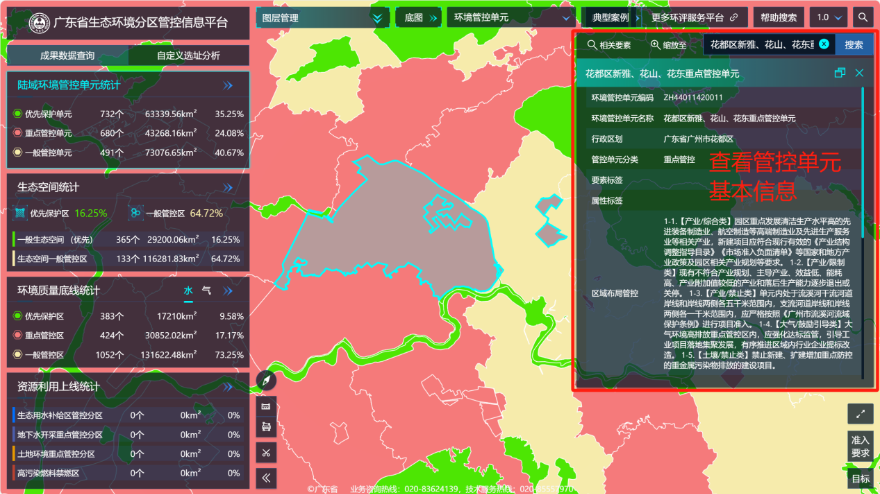Click the 缩放至 zoom-to icon

[668, 44]
